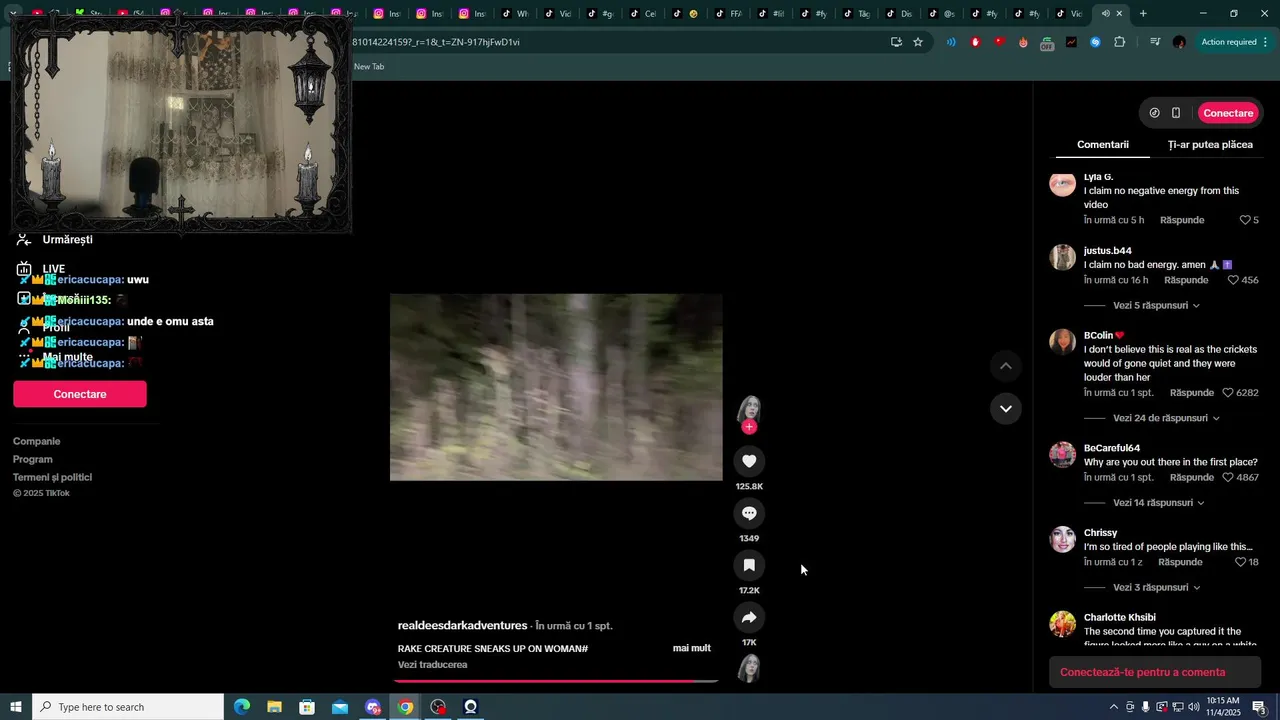Screen dimensions: 1280x720
Task: Reply to BColin's comment
Action: (1192, 393)
